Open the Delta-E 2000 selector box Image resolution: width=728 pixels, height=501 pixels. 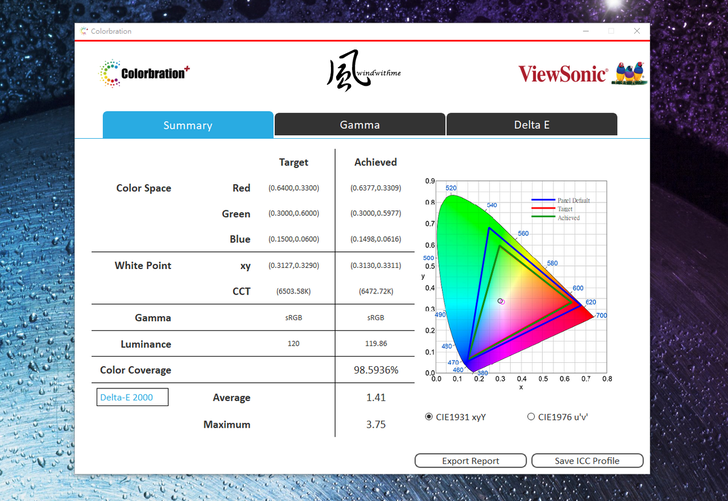coord(132,397)
